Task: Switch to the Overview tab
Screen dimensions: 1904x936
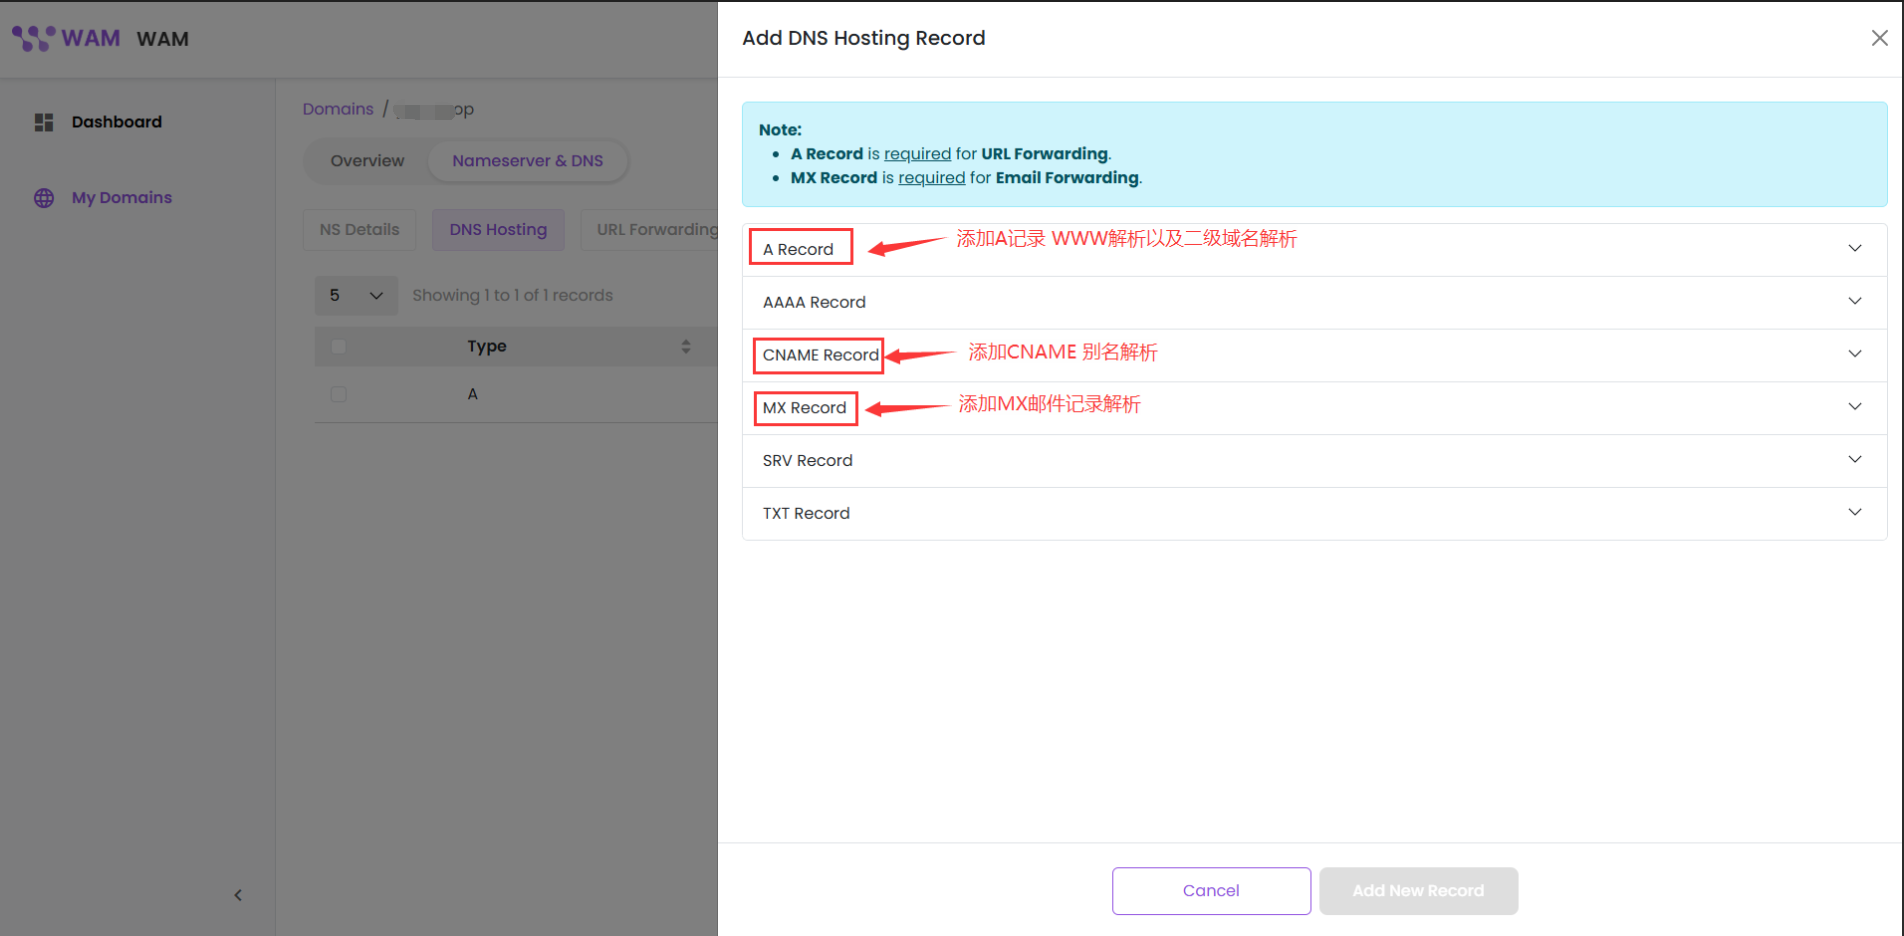Action: click(367, 161)
